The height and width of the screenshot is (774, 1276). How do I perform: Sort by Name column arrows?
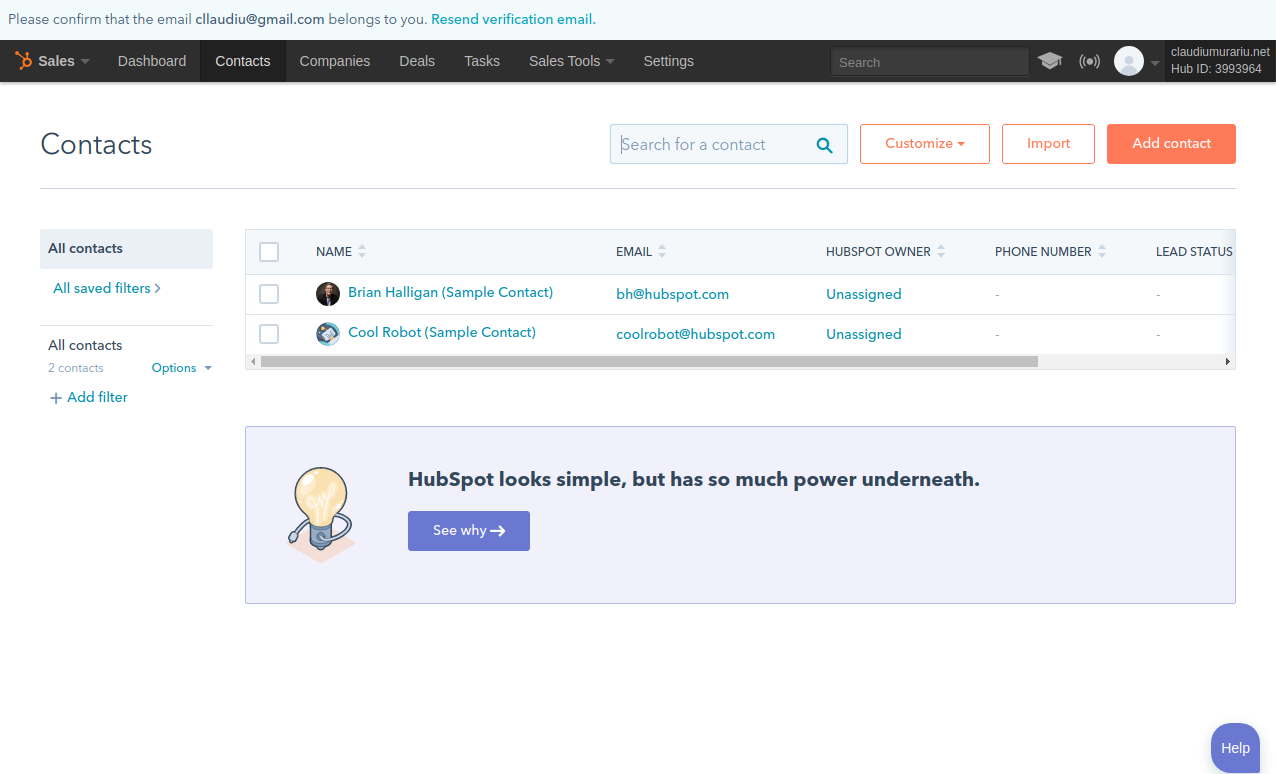pyautogui.click(x=362, y=252)
